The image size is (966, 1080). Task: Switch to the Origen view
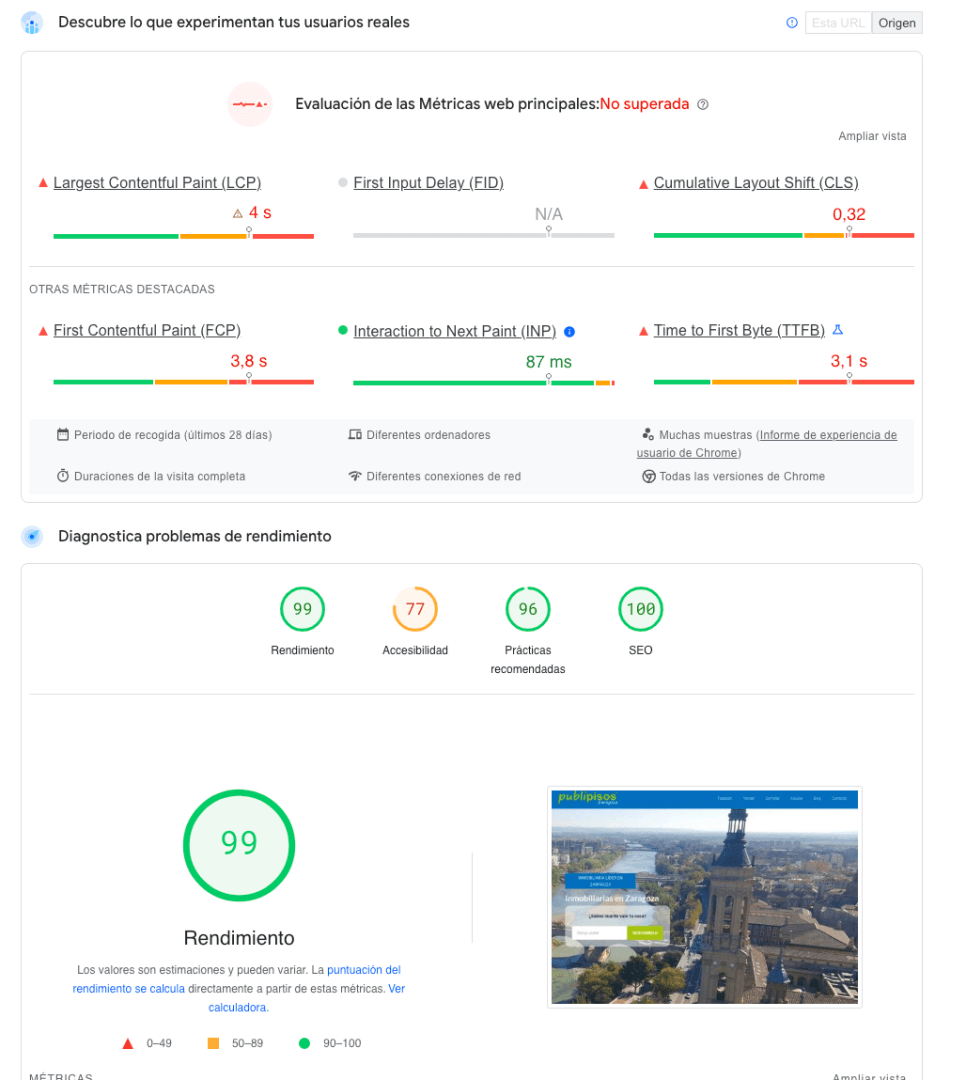point(897,23)
